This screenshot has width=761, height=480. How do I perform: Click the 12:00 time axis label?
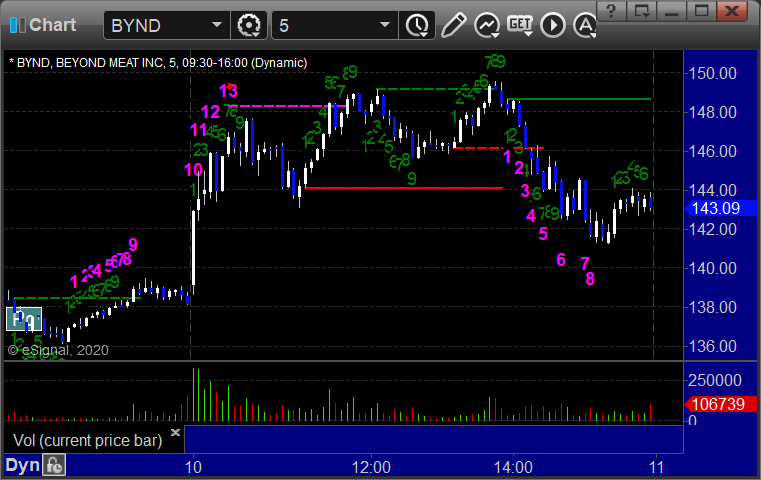(x=371, y=467)
